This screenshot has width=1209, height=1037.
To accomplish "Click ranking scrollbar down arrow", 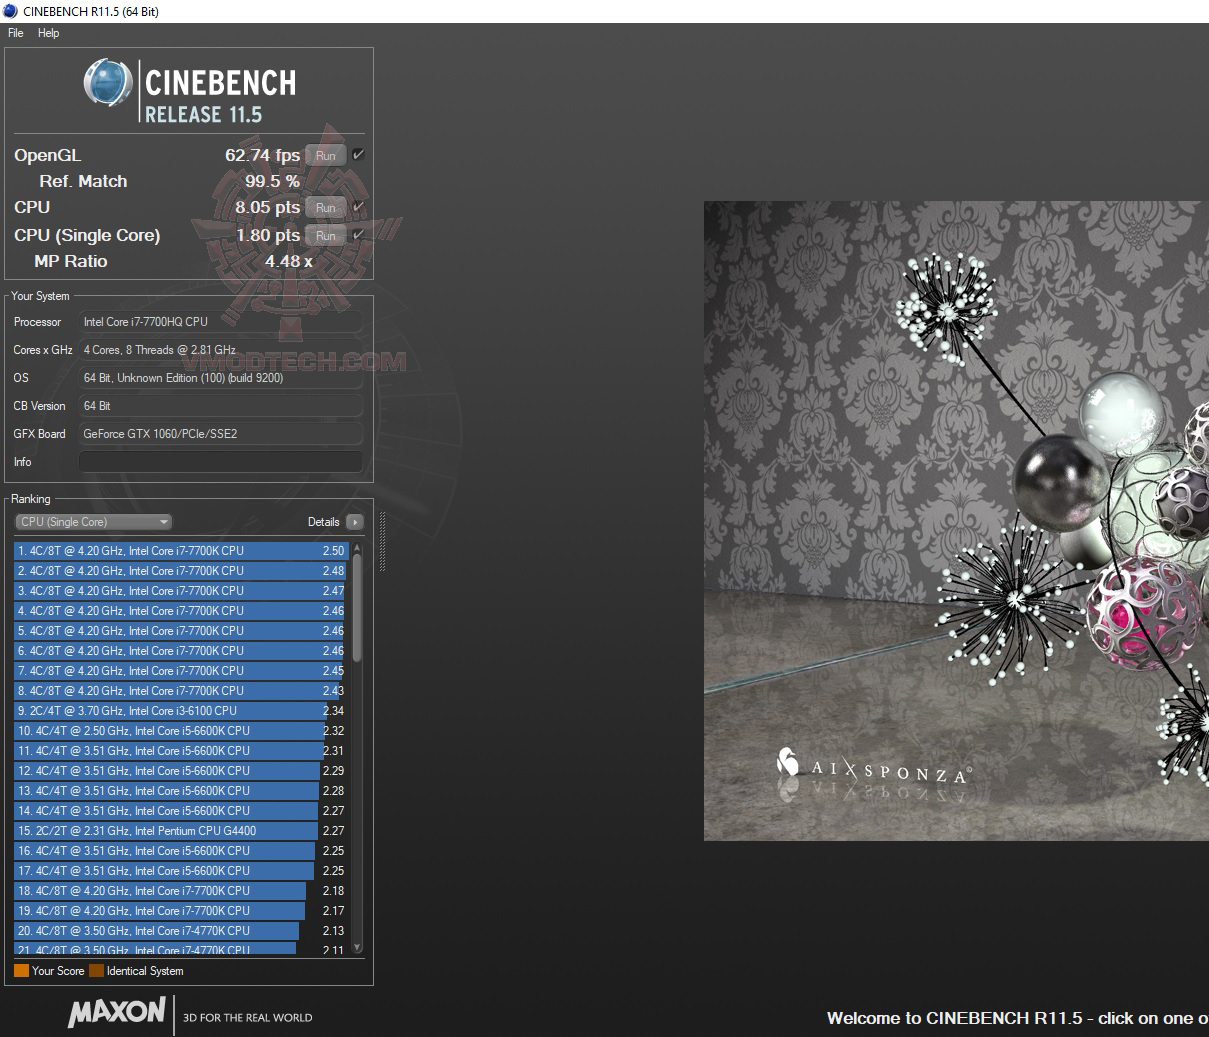I will (x=357, y=947).
